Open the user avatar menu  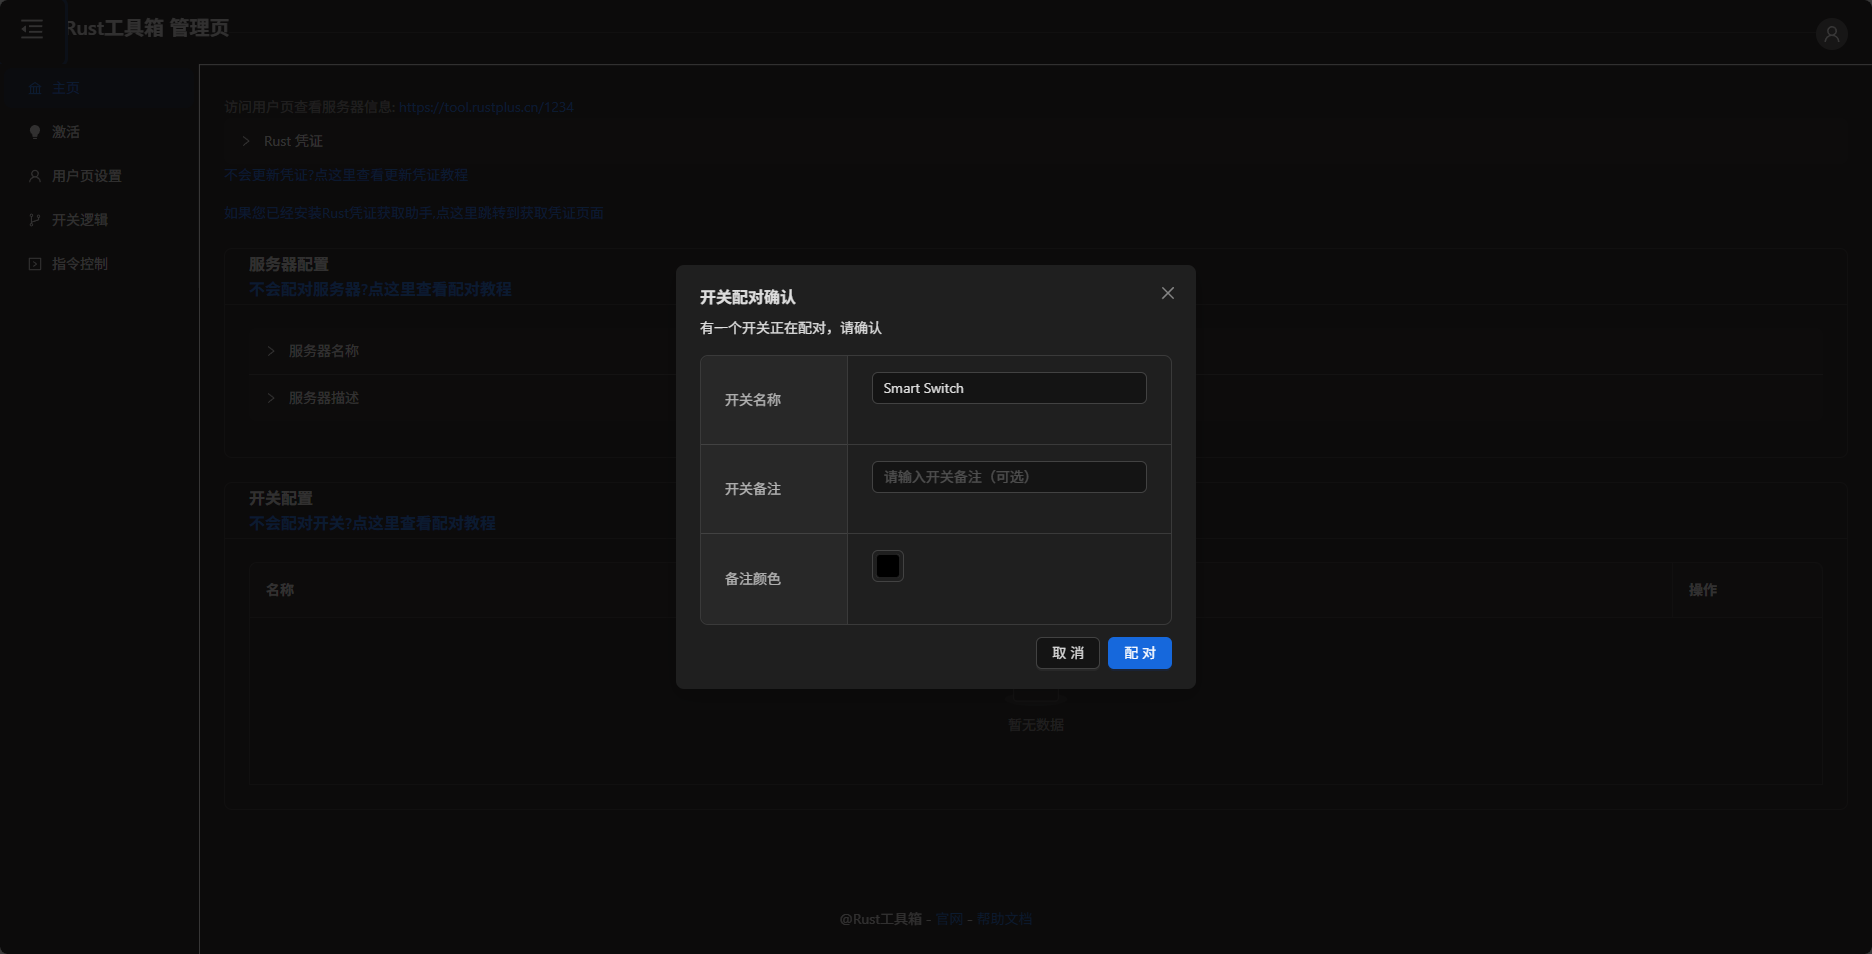tap(1831, 34)
